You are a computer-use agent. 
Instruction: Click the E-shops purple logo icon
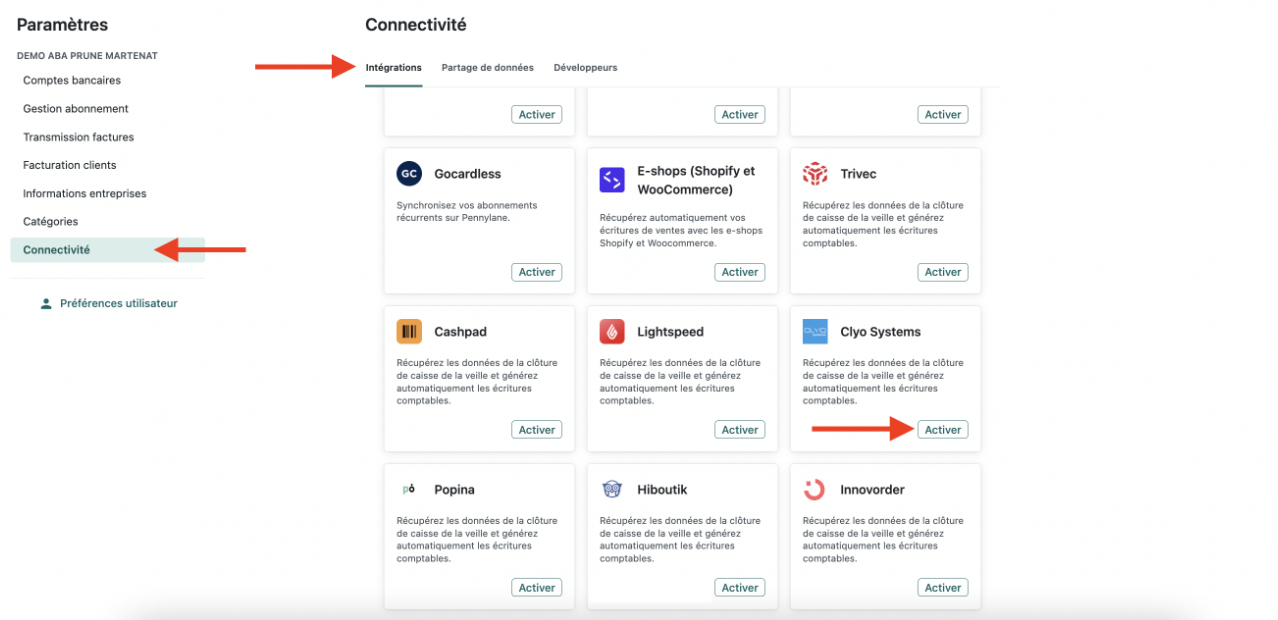pyautogui.click(x=612, y=180)
